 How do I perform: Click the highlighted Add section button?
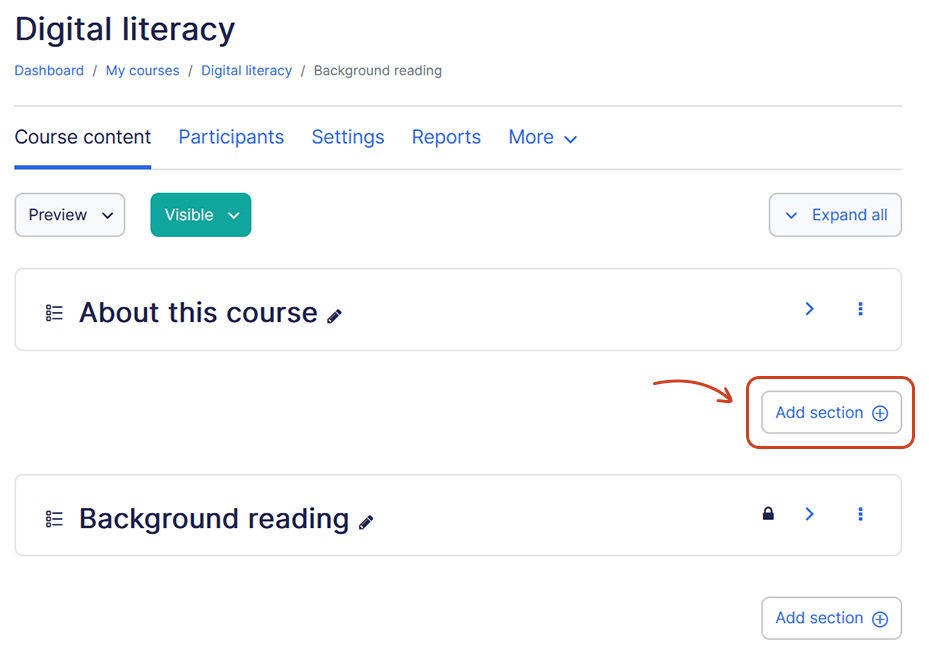[x=831, y=412]
